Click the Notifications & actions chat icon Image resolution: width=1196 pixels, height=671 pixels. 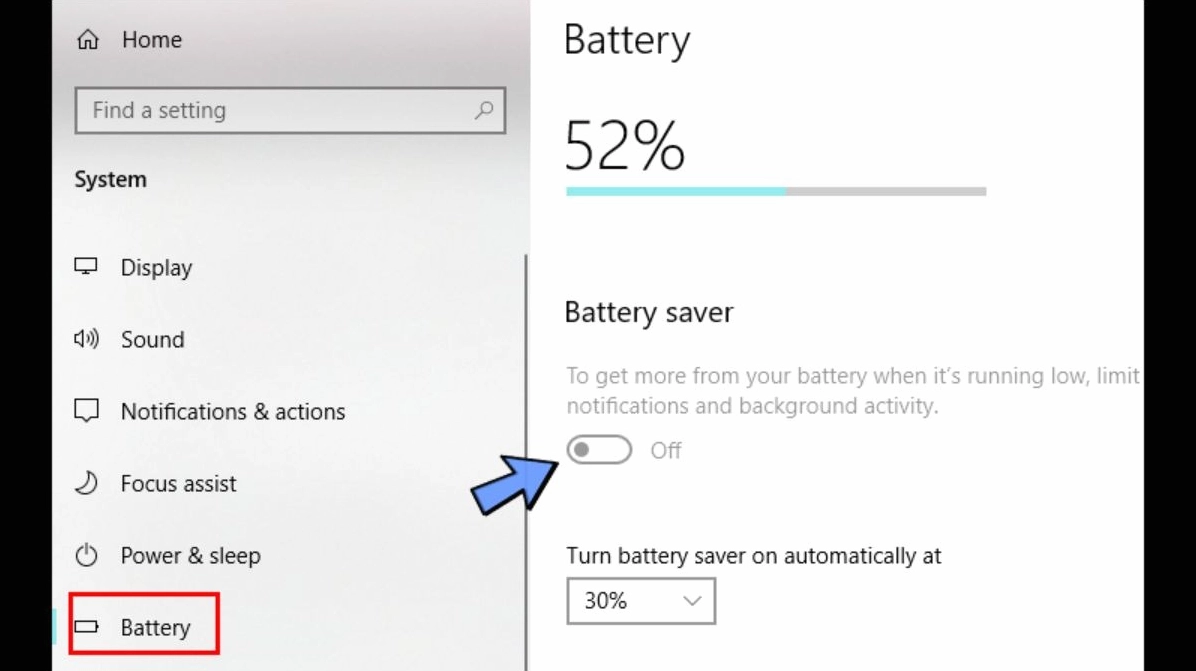click(86, 411)
